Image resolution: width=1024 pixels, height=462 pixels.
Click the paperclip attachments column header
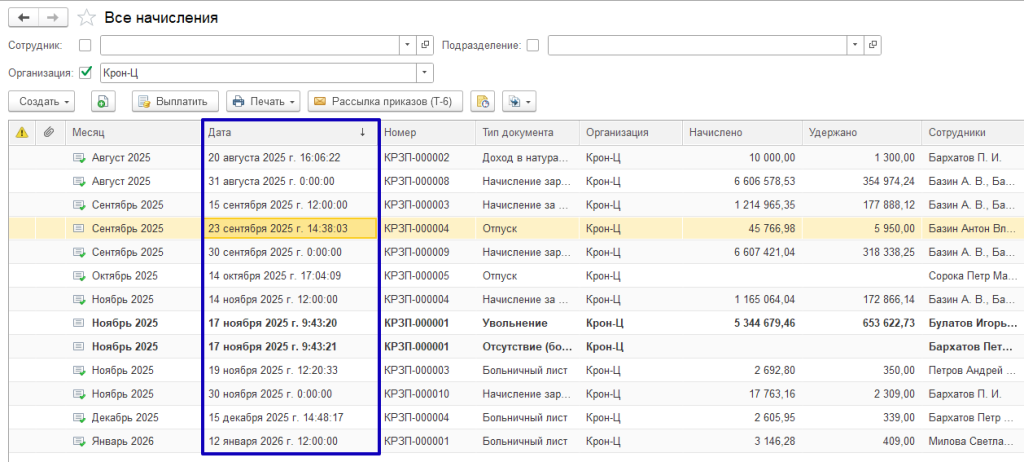(48, 132)
